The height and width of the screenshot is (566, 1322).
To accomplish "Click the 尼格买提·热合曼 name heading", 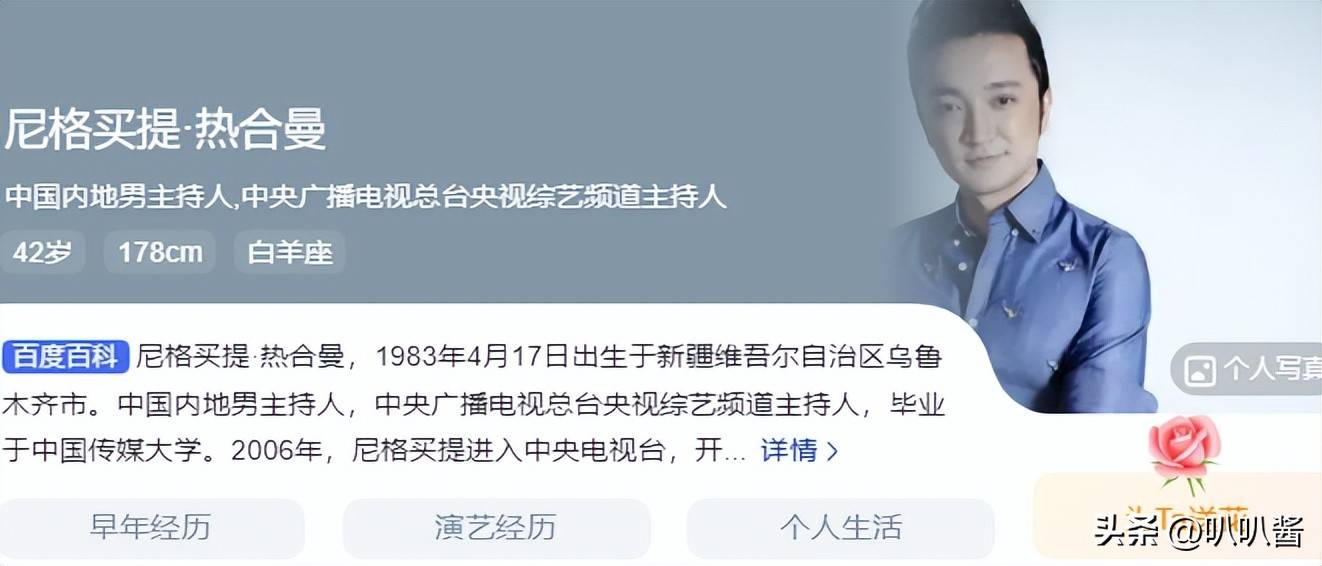I will coord(166,130).
